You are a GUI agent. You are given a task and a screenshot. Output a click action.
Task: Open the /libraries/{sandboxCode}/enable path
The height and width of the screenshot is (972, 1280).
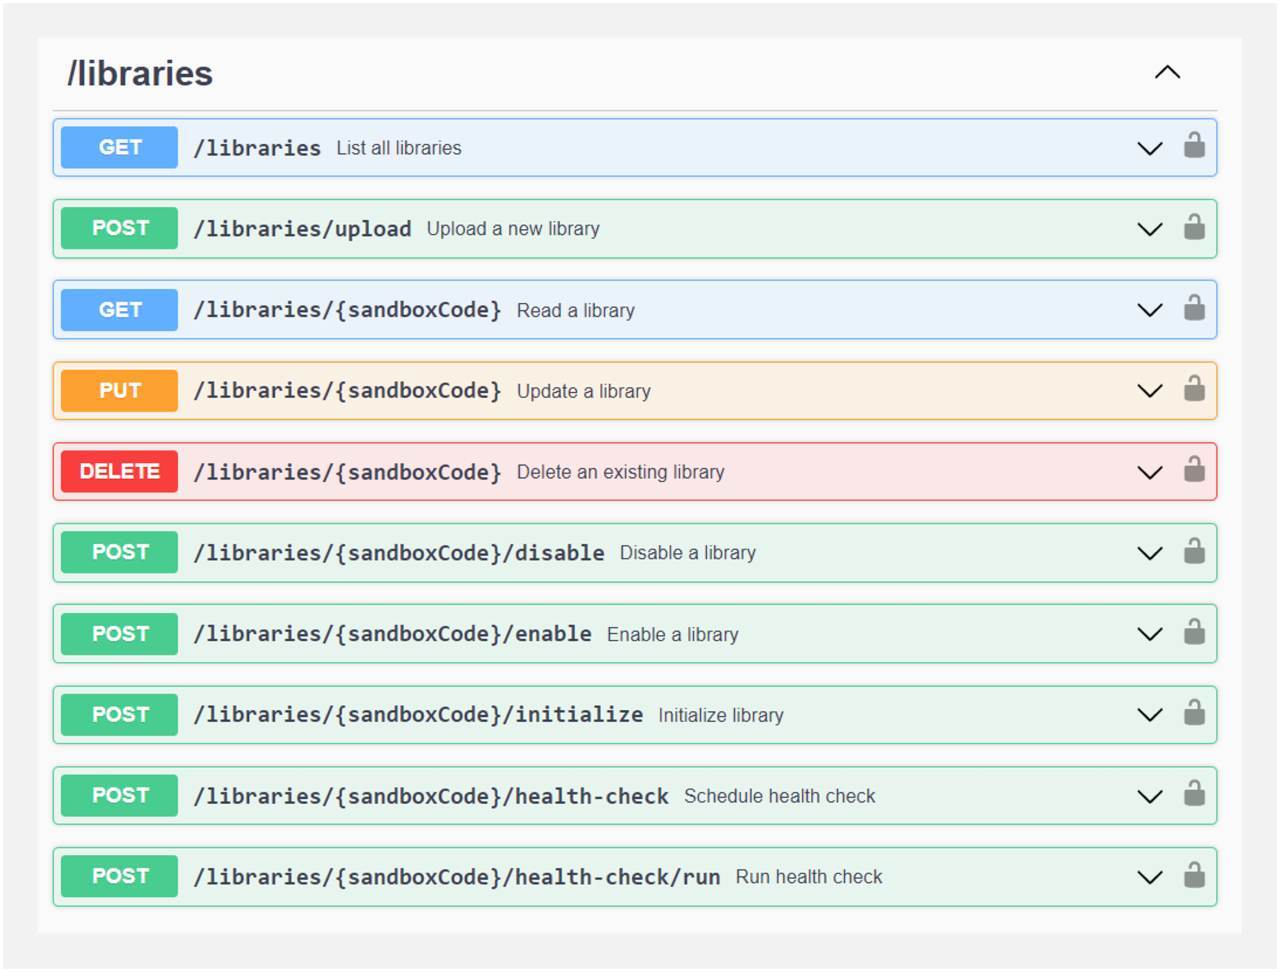click(392, 634)
